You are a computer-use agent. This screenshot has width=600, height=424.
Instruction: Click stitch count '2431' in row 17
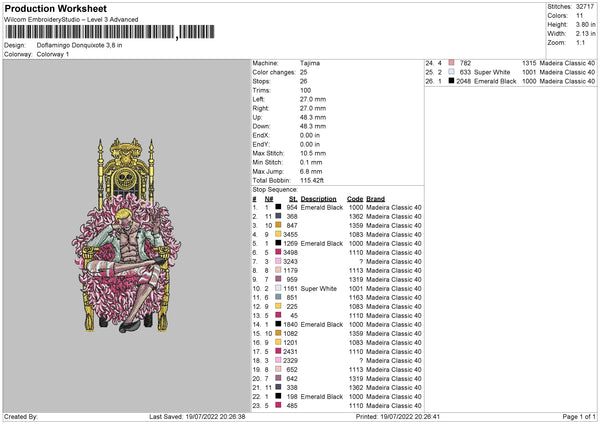point(290,351)
